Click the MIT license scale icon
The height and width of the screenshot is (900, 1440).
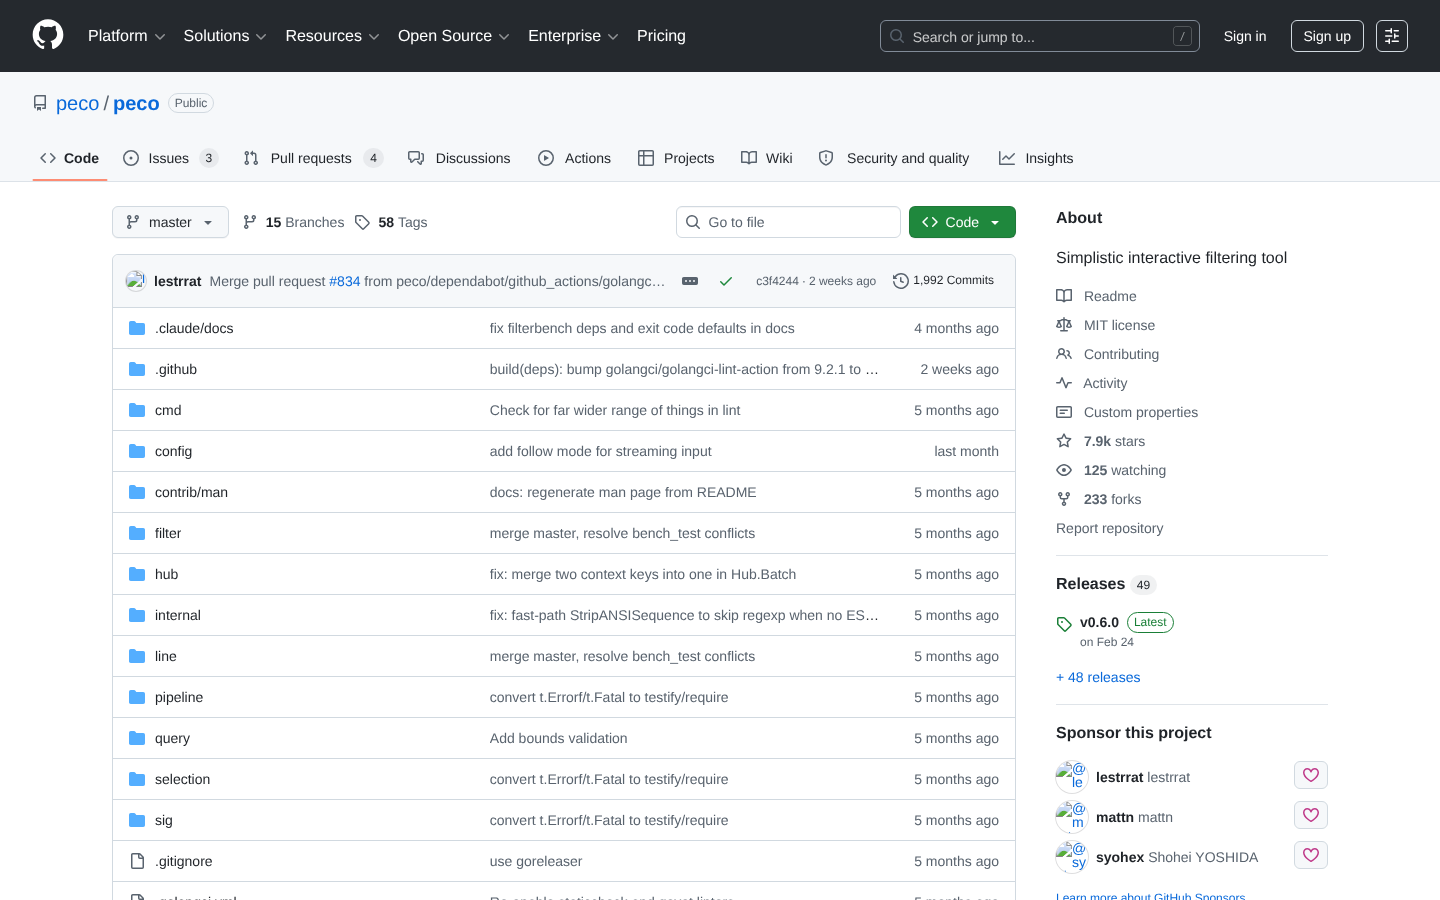pyautogui.click(x=1064, y=325)
